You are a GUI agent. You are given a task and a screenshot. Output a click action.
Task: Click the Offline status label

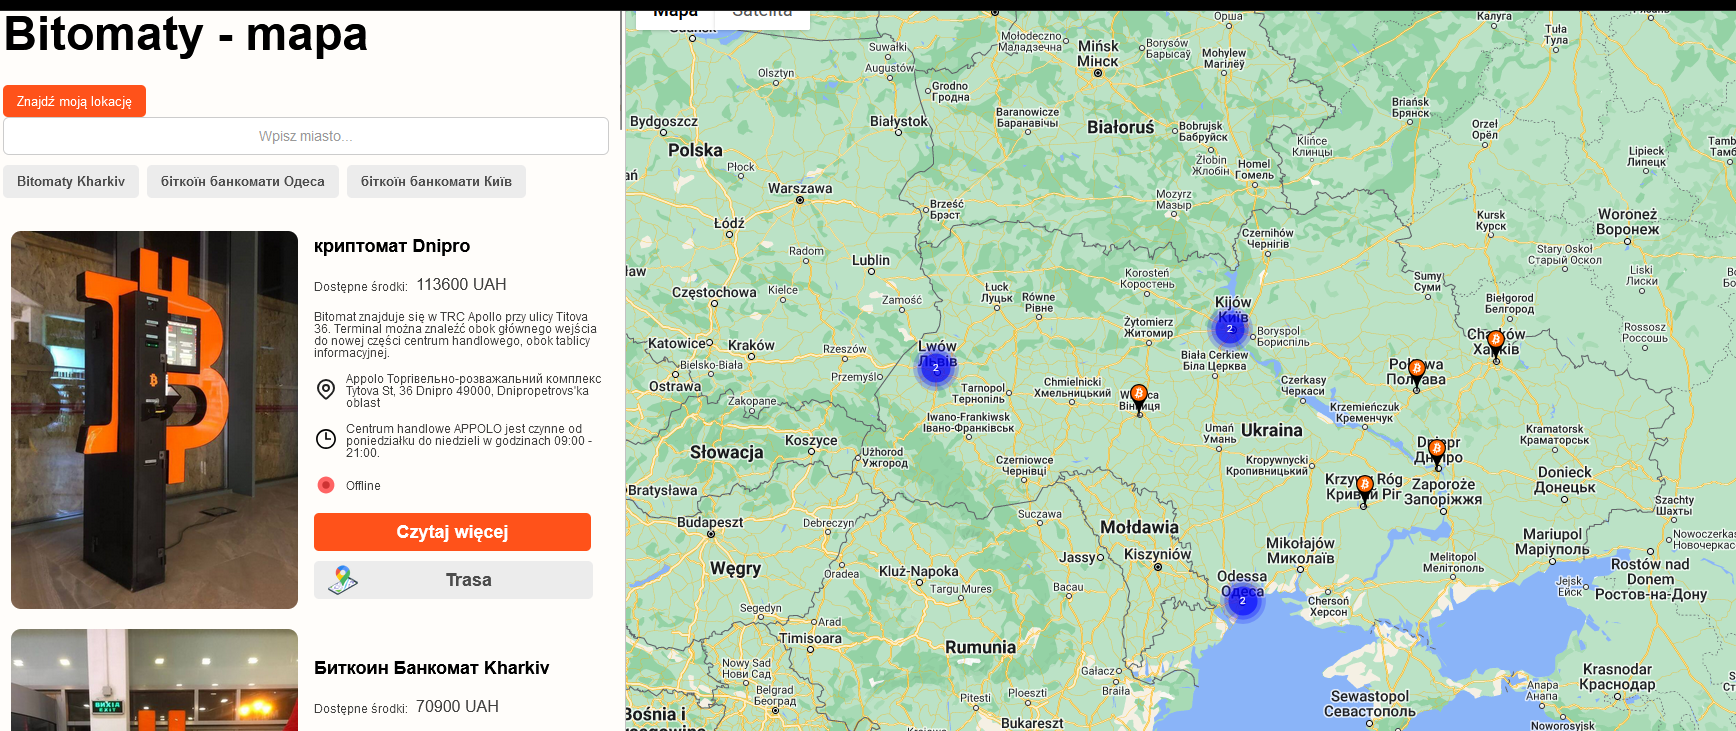click(363, 486)
